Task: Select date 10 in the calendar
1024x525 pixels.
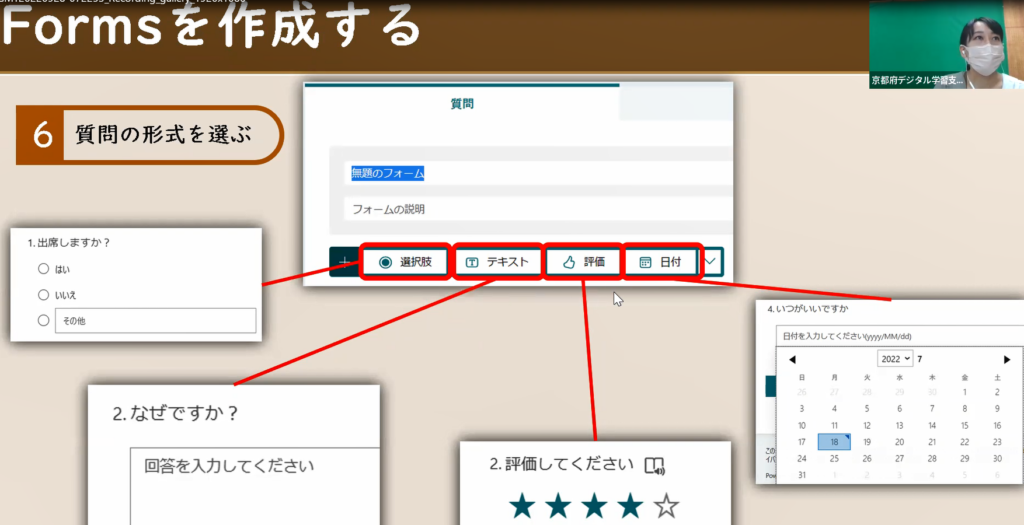Action: tap(801, 425)
